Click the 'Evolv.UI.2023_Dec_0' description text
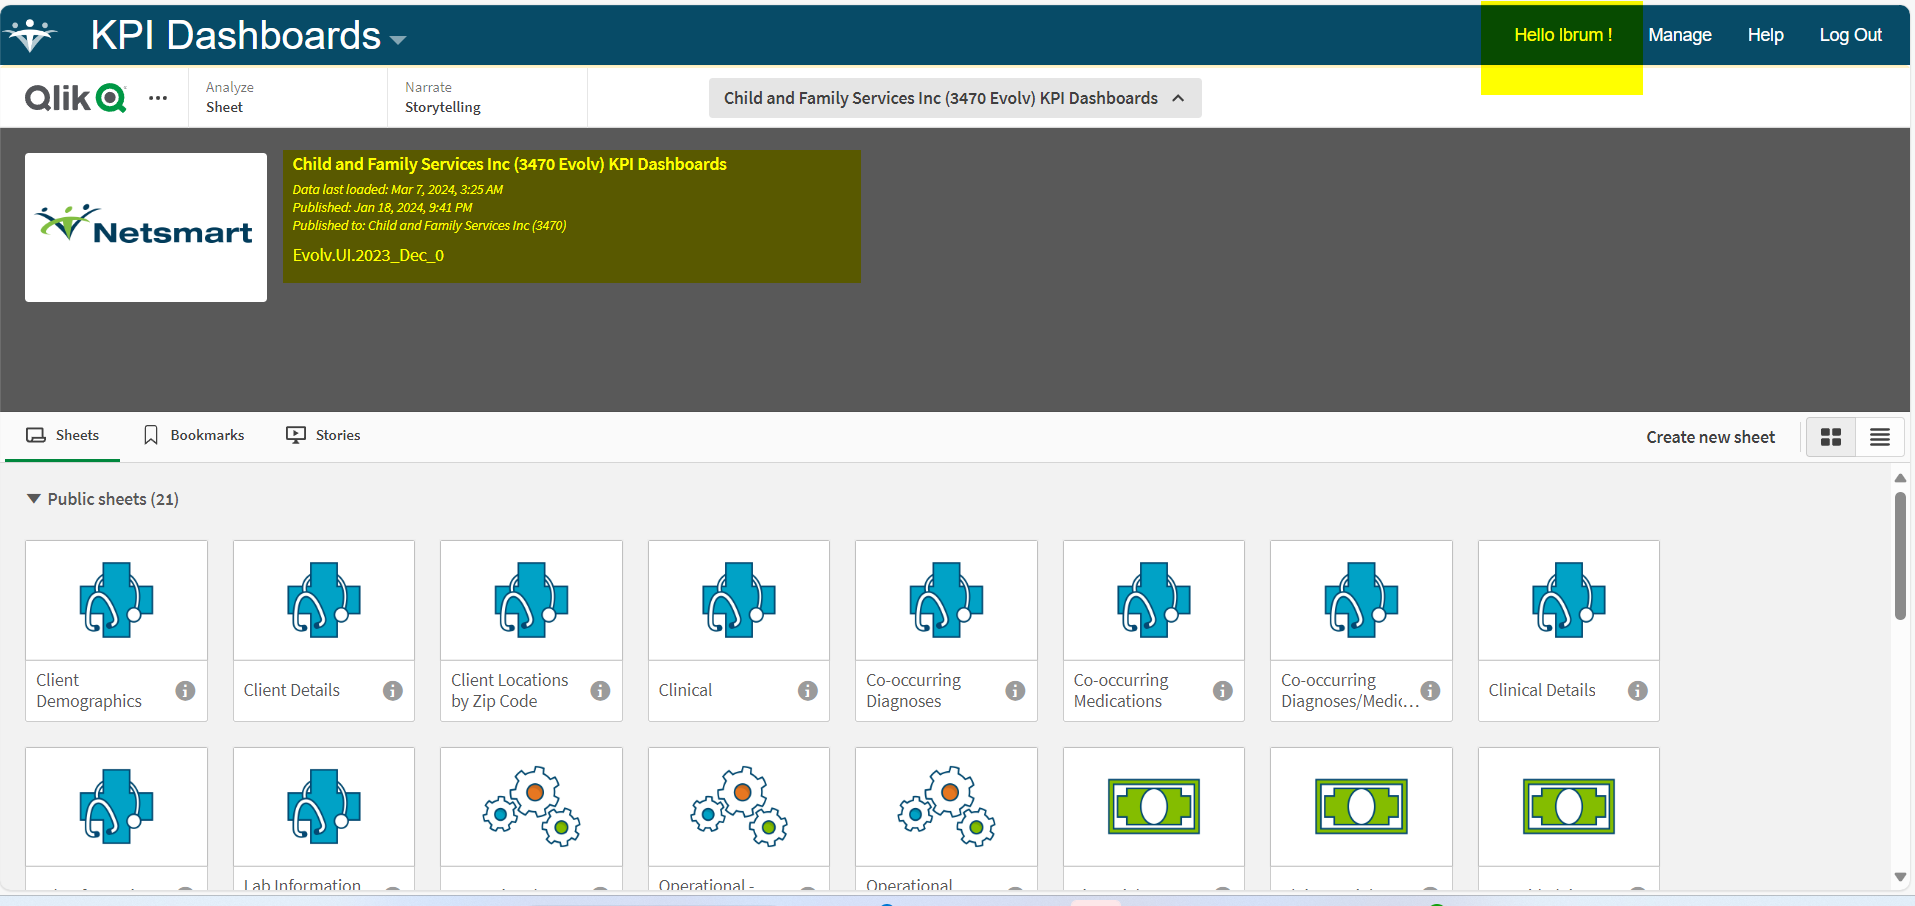Image resolution: width=1915 pixels, height=906 pixels. click(368, 255)
